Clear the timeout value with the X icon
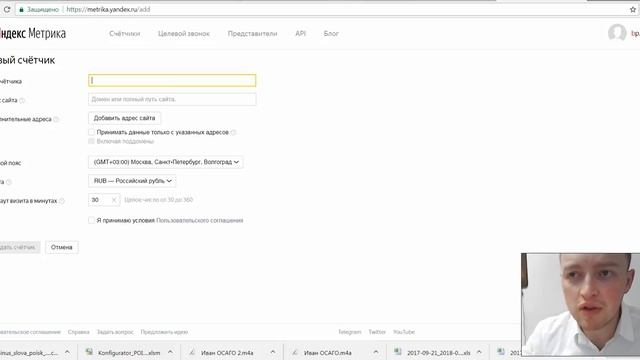The width and height of the screenshot is (640, 360). [x=114, y=200]
